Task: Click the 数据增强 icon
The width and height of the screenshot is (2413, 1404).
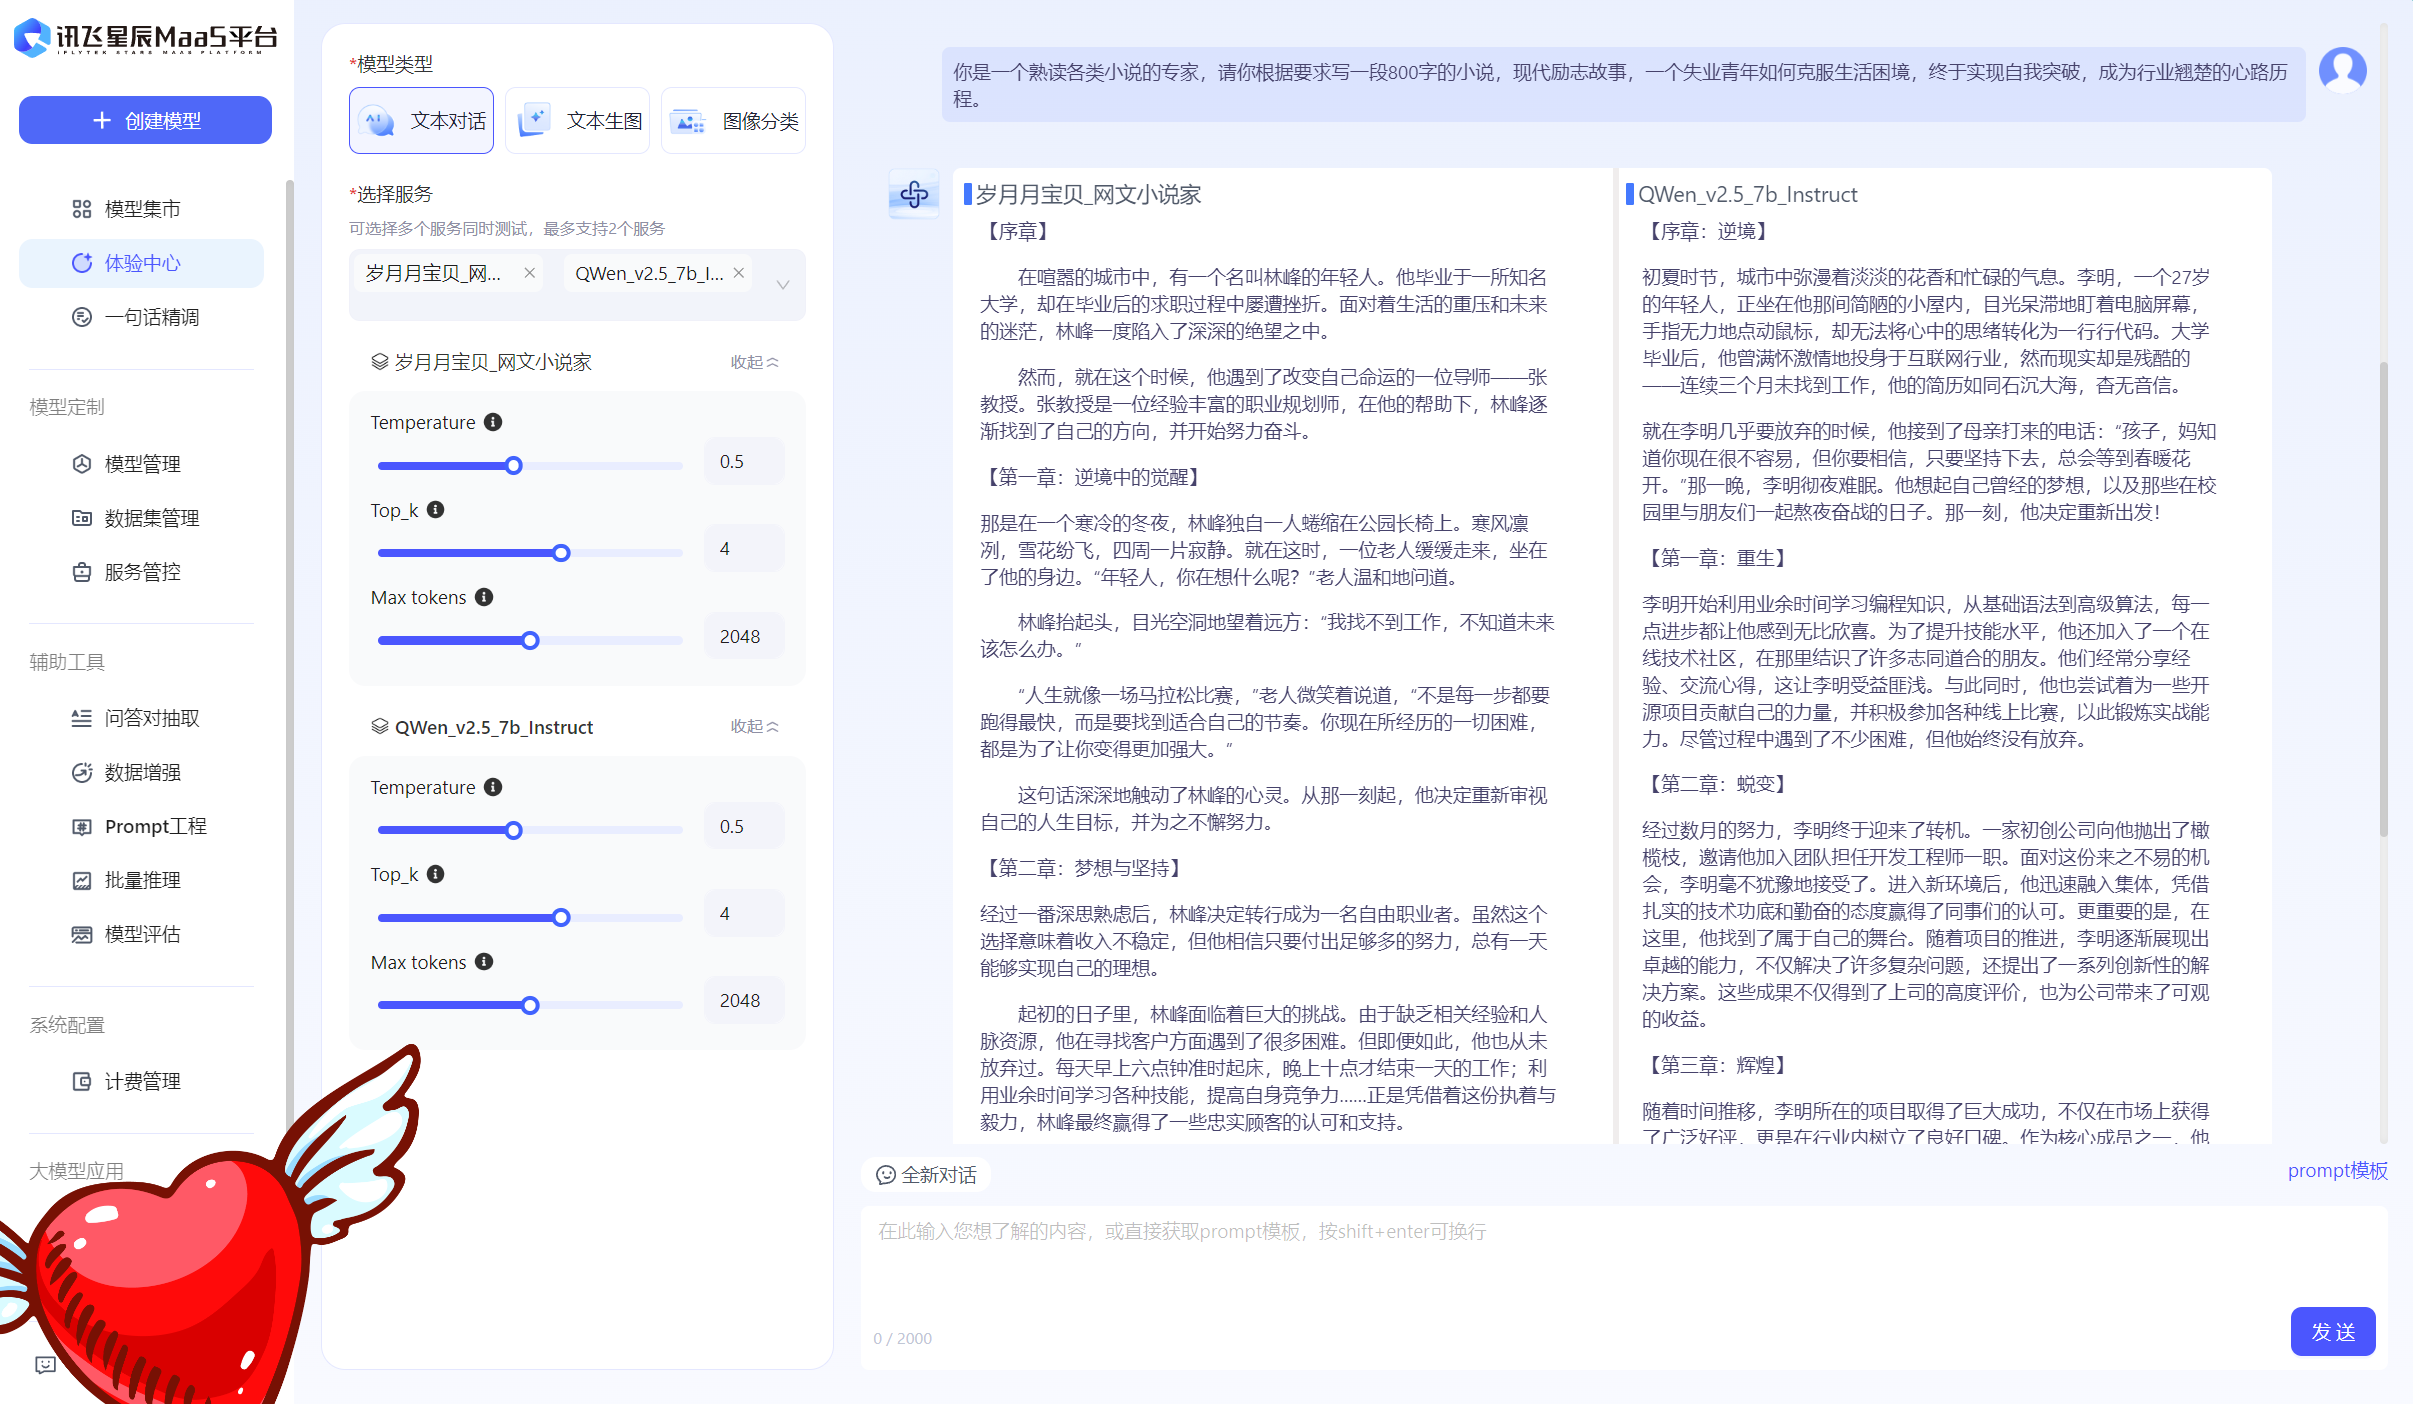Action: click(82, 772)
